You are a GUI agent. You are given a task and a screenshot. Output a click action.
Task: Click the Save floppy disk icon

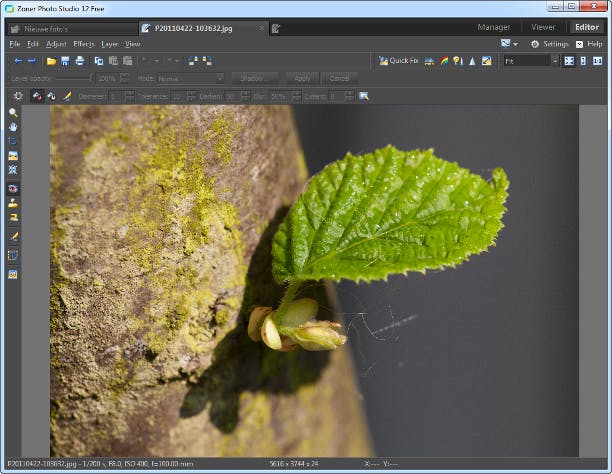coord(65,61)
